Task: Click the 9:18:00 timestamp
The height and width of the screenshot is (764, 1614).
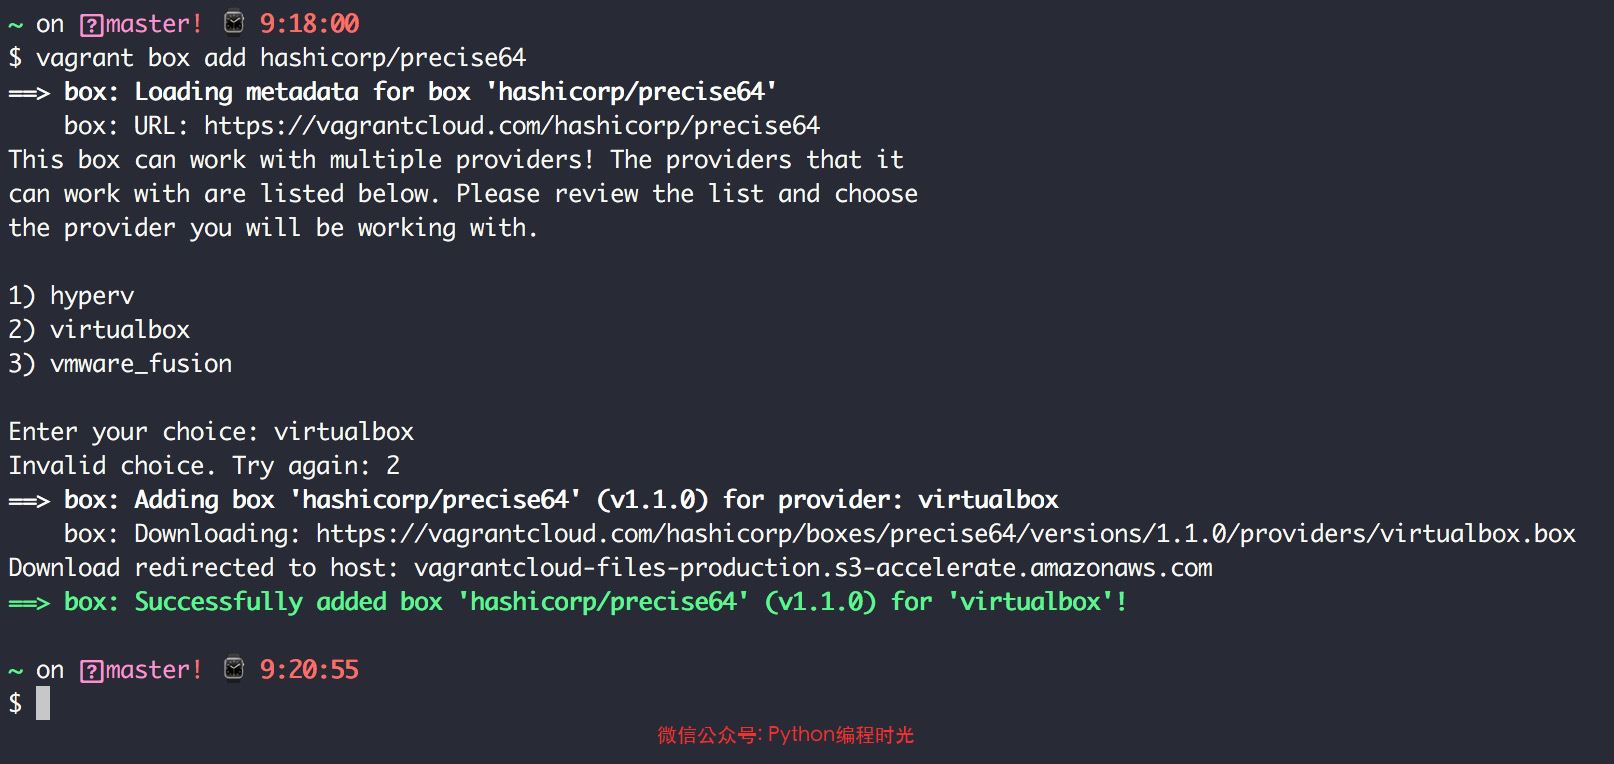Action: point(309,23)
